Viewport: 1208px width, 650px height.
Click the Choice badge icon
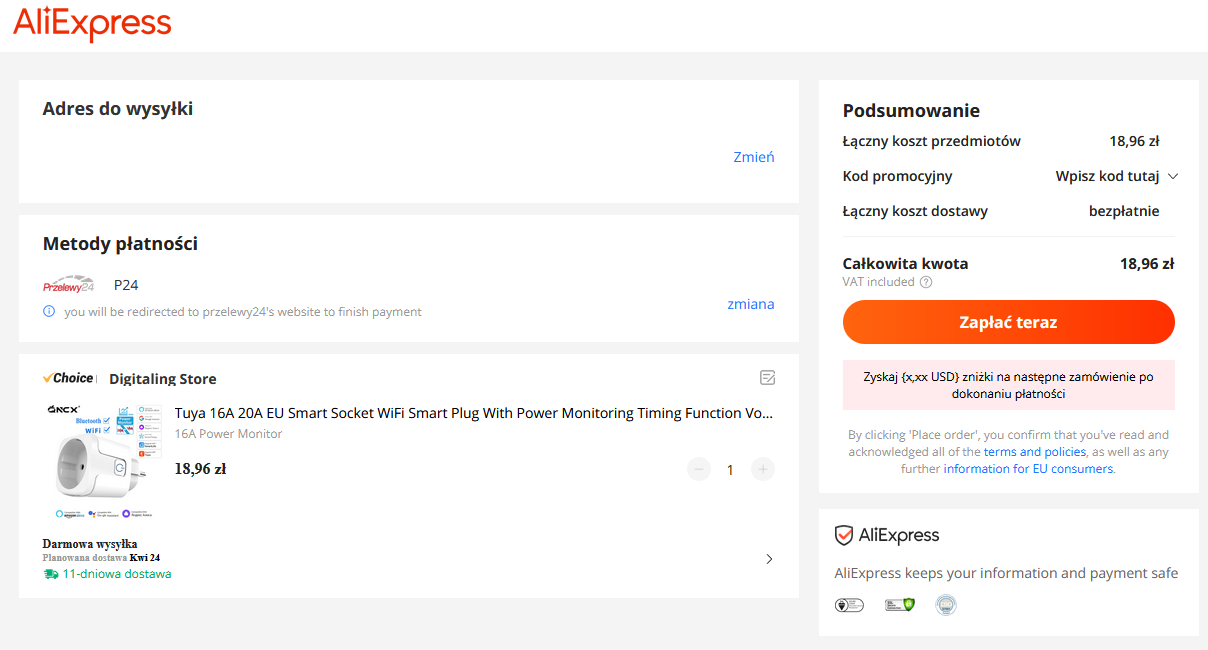point(68,378)
